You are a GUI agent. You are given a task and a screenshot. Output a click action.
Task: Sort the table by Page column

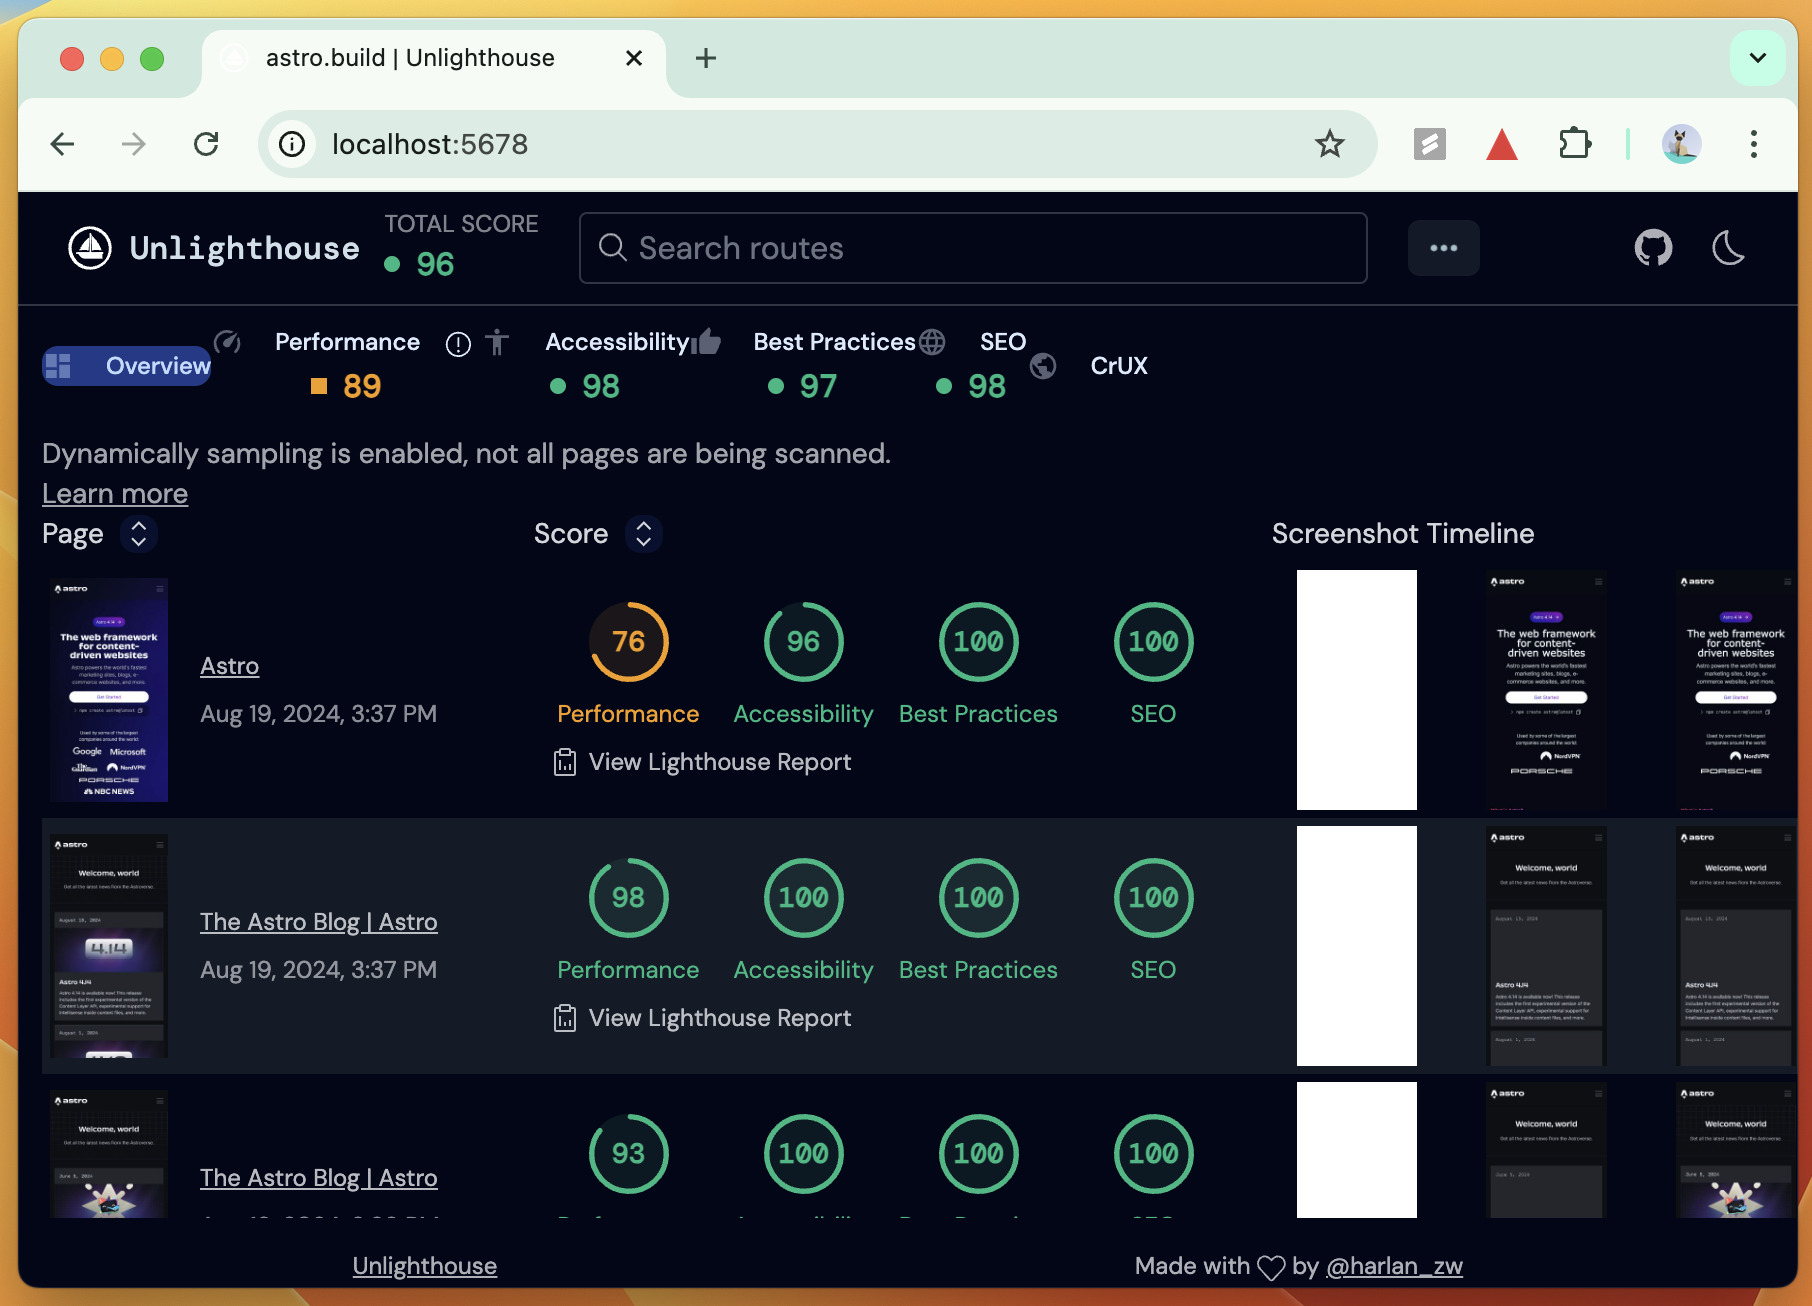pyautogui.click(x=139, y=534)
